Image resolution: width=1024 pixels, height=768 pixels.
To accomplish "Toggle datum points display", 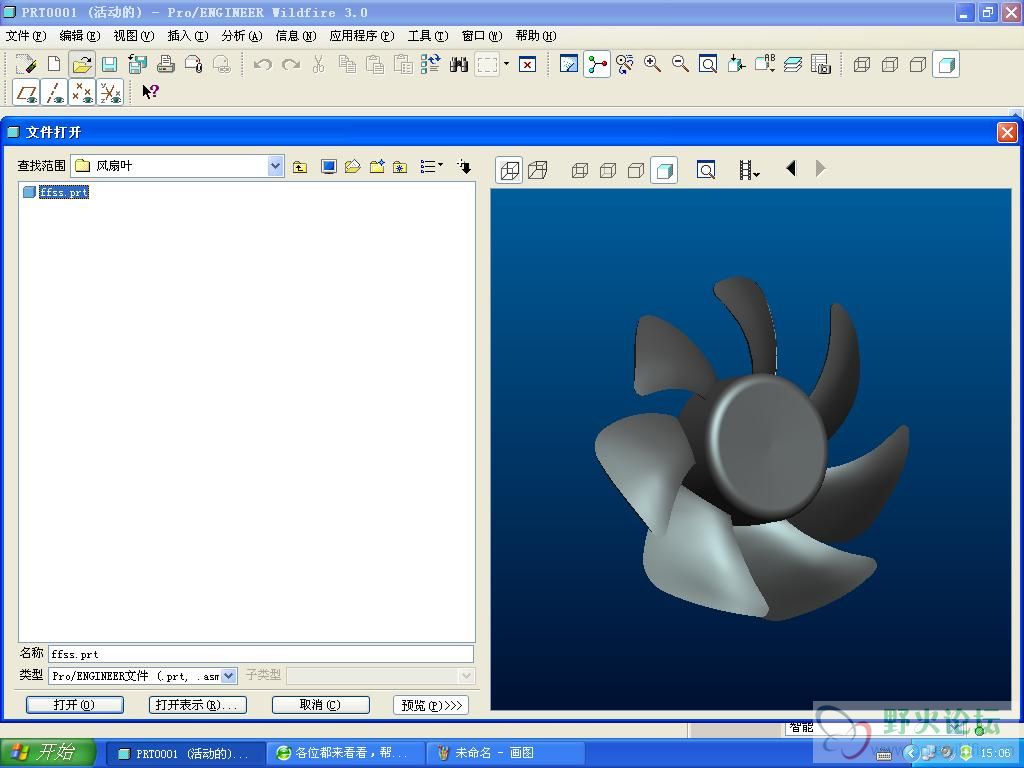I will point(82,92).
